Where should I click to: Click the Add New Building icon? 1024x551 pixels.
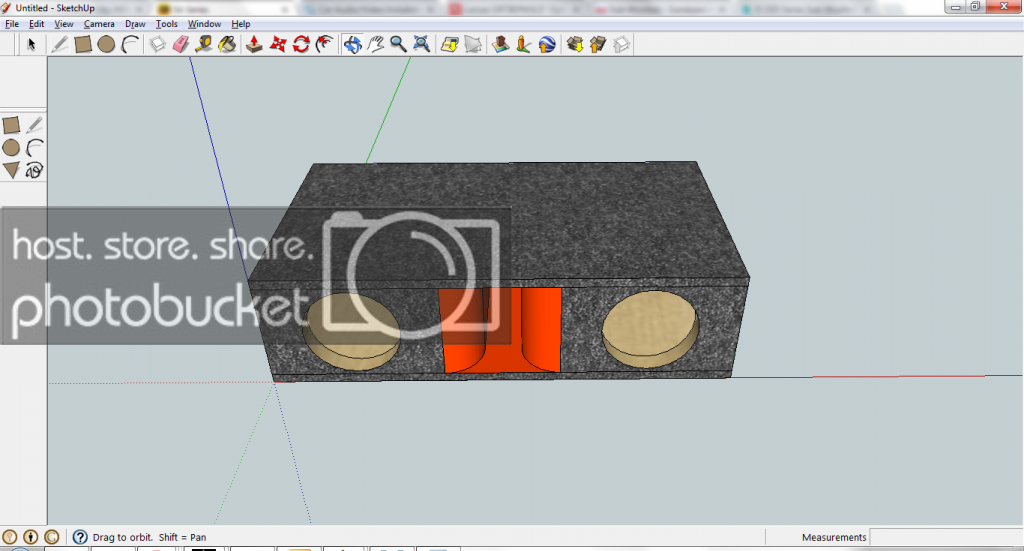coord(500,44)
